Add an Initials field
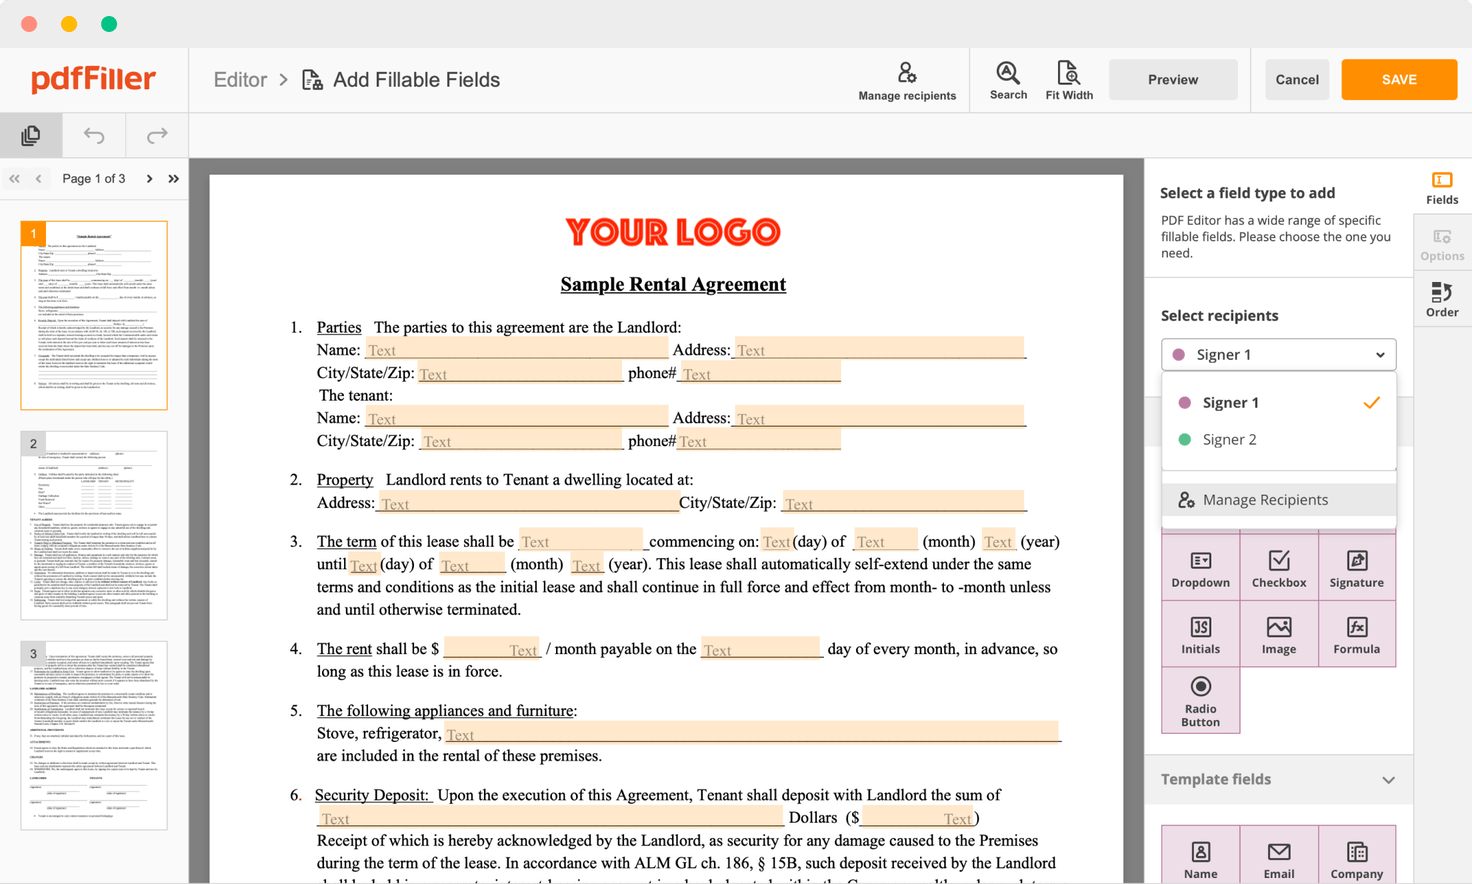The height and width of the screenshot is (884, 1472). coord(1200,634)
